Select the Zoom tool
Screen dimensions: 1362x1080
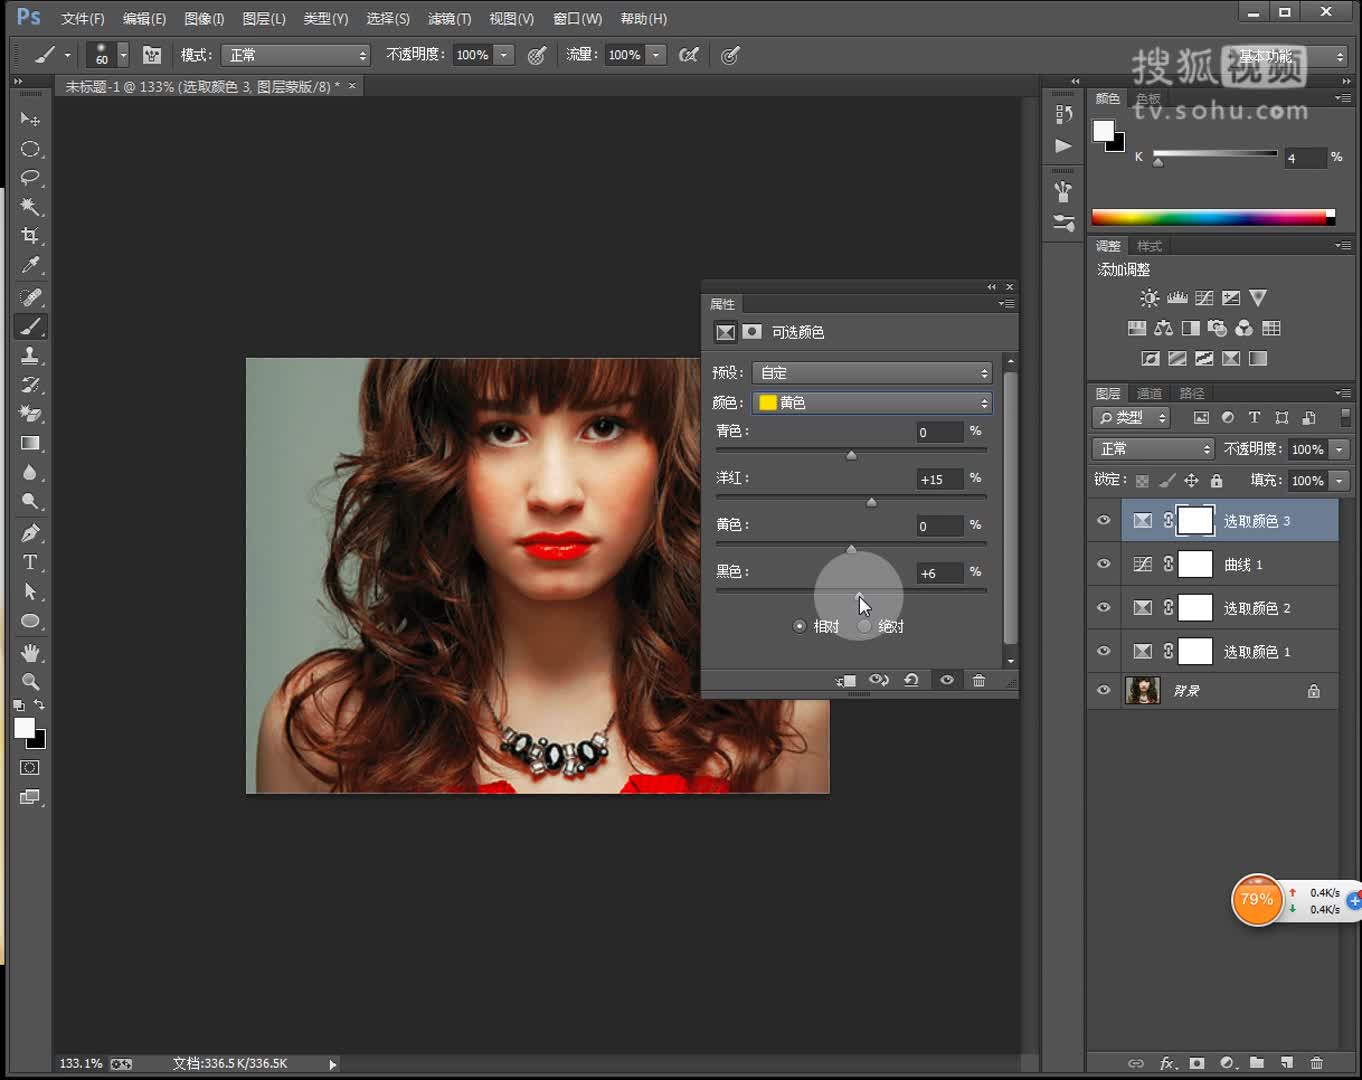pyautogui.click(x=30, y=682)
